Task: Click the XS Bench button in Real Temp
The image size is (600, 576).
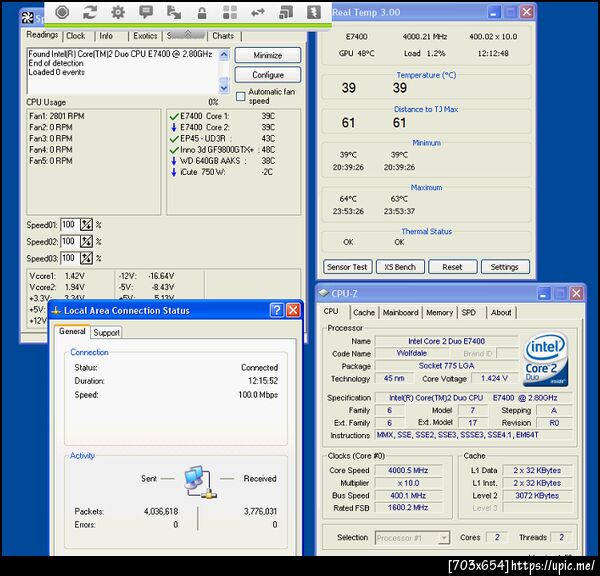Action: pos(400,267)
